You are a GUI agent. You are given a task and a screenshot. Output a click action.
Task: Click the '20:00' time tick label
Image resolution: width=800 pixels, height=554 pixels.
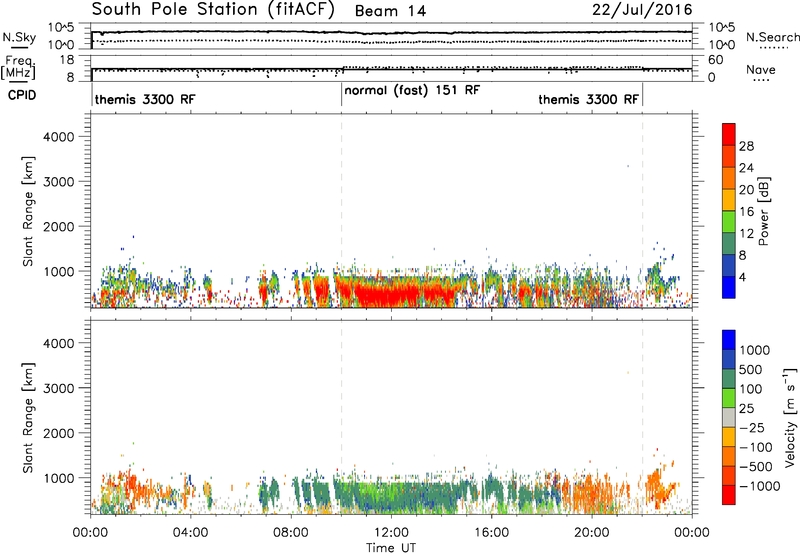coord(591,533)
